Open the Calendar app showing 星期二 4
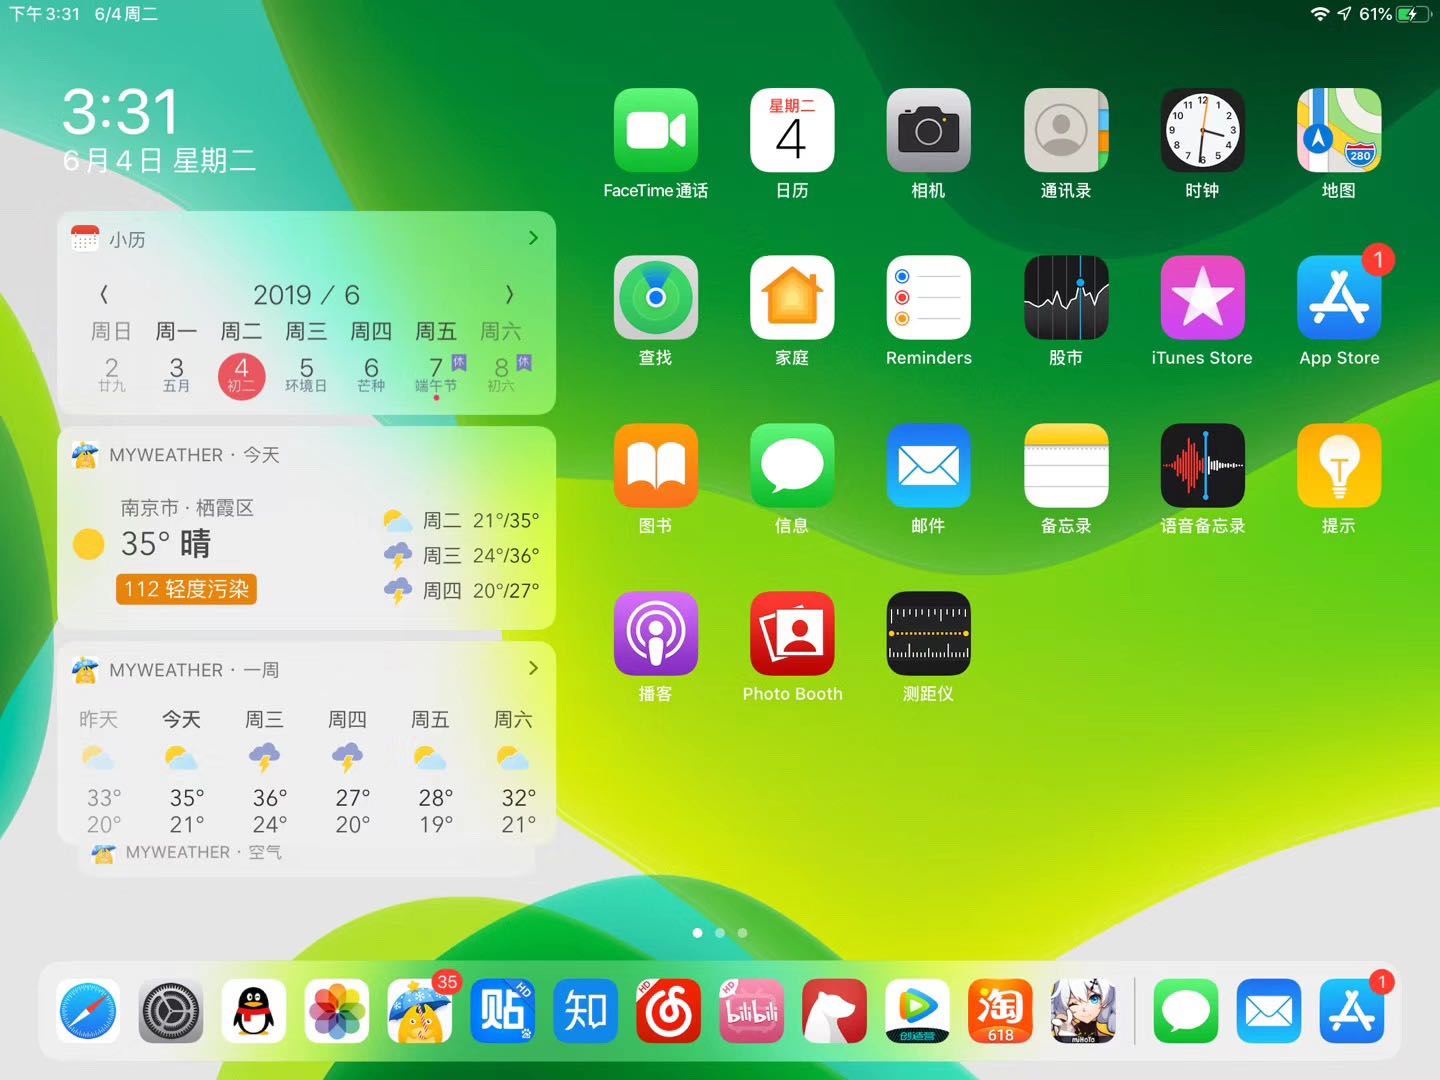 (792, 130)
